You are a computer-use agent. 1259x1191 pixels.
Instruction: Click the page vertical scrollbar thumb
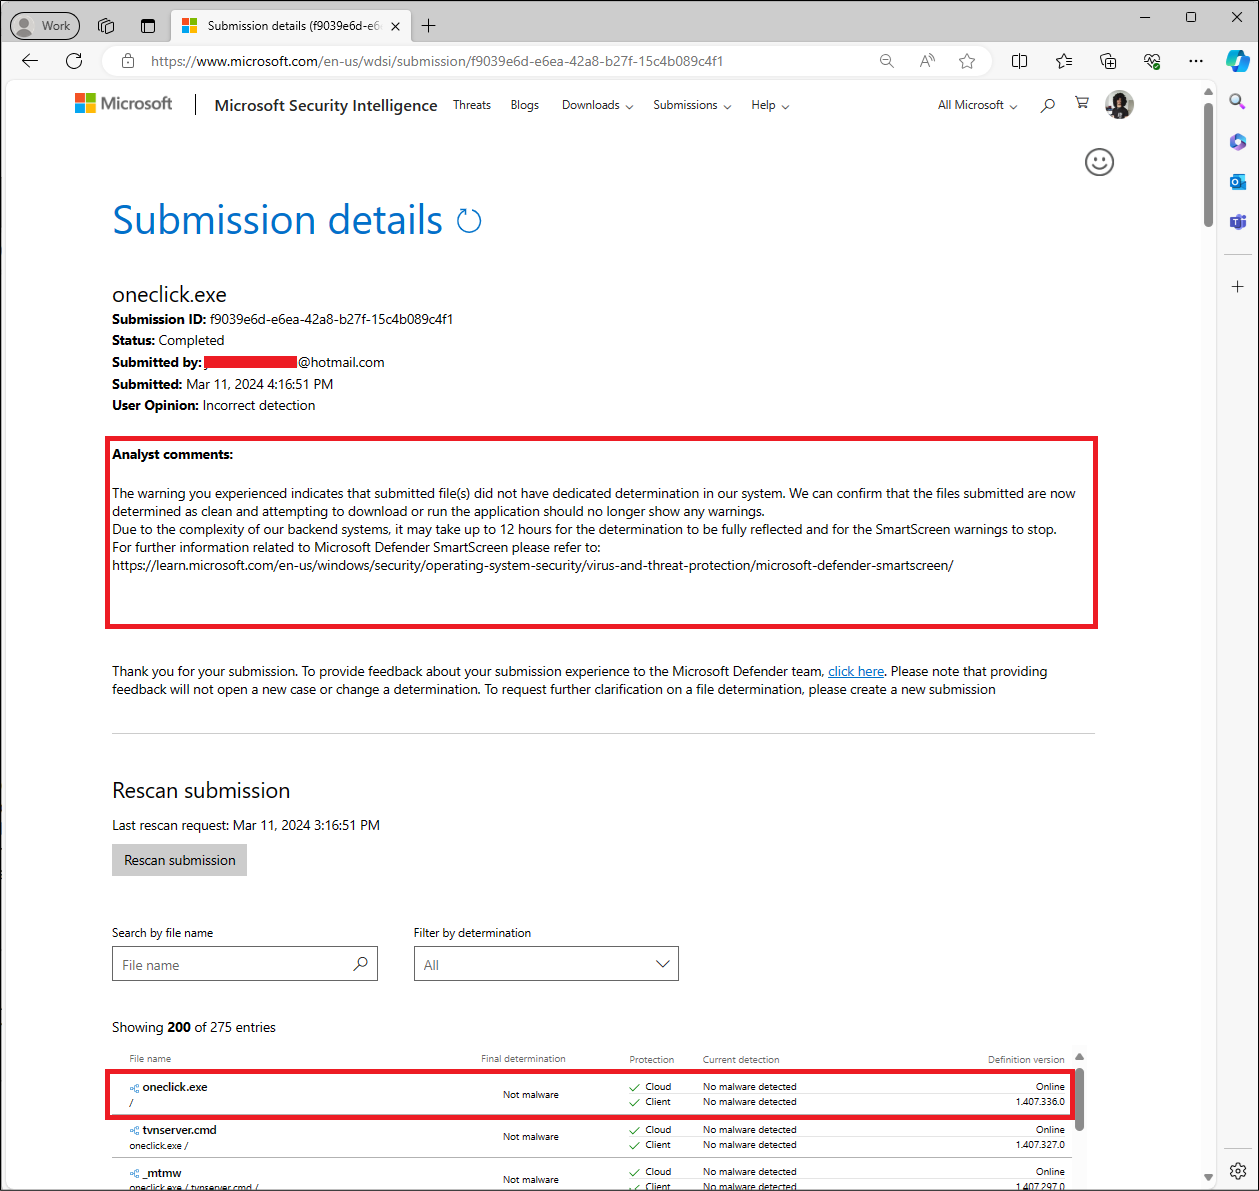coord(1208,165)
